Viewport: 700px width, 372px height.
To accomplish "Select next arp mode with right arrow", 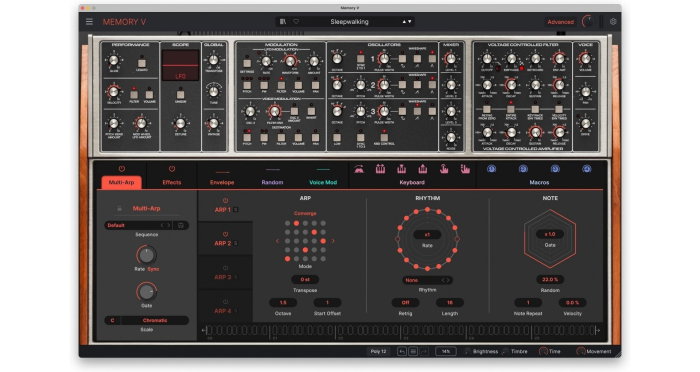I will (333, 241).
